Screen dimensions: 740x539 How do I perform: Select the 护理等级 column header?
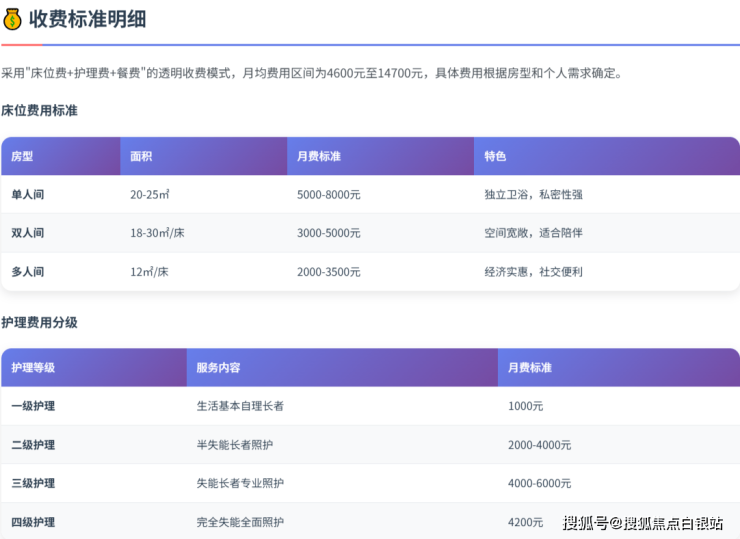(x=33, y=368)
